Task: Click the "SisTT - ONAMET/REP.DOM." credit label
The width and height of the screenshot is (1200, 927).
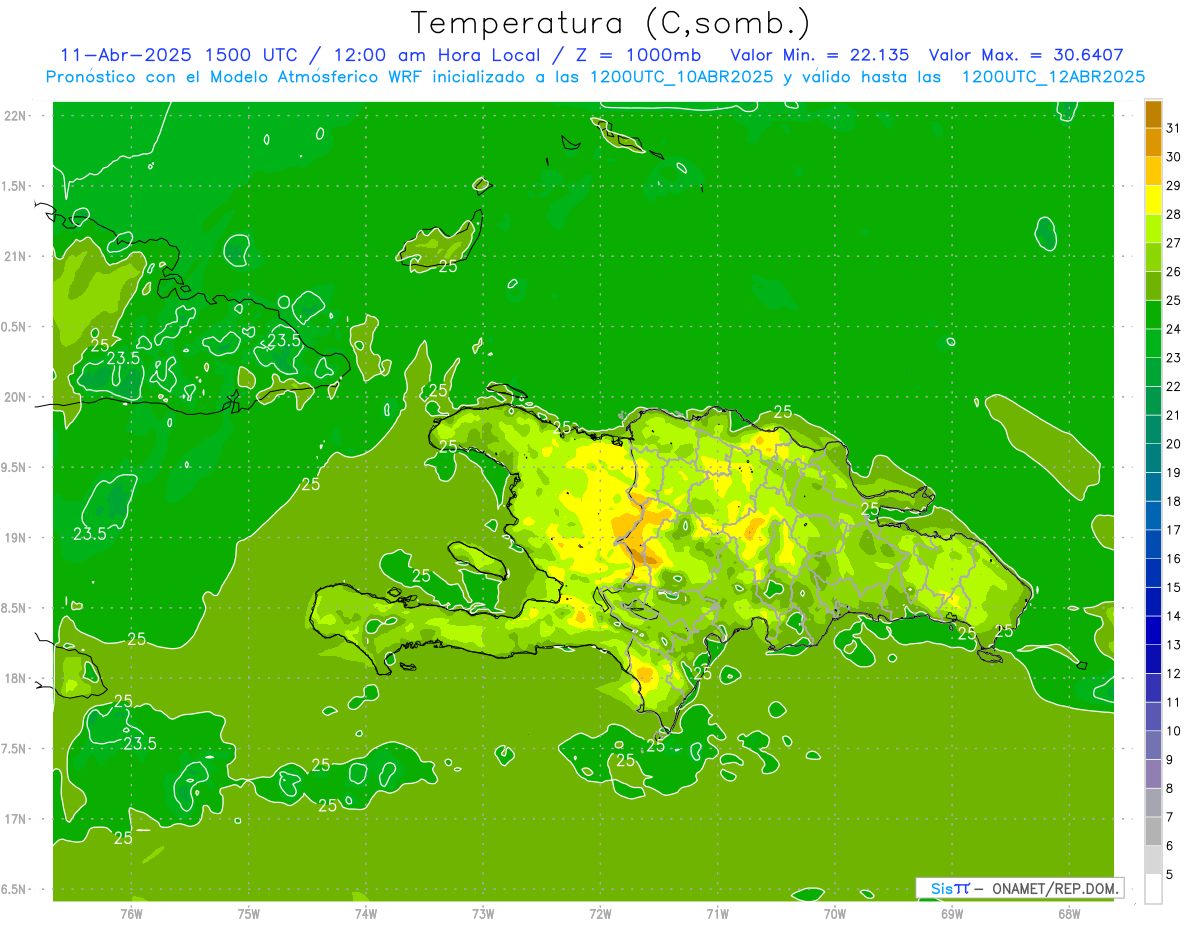Action: (1020, 888)
